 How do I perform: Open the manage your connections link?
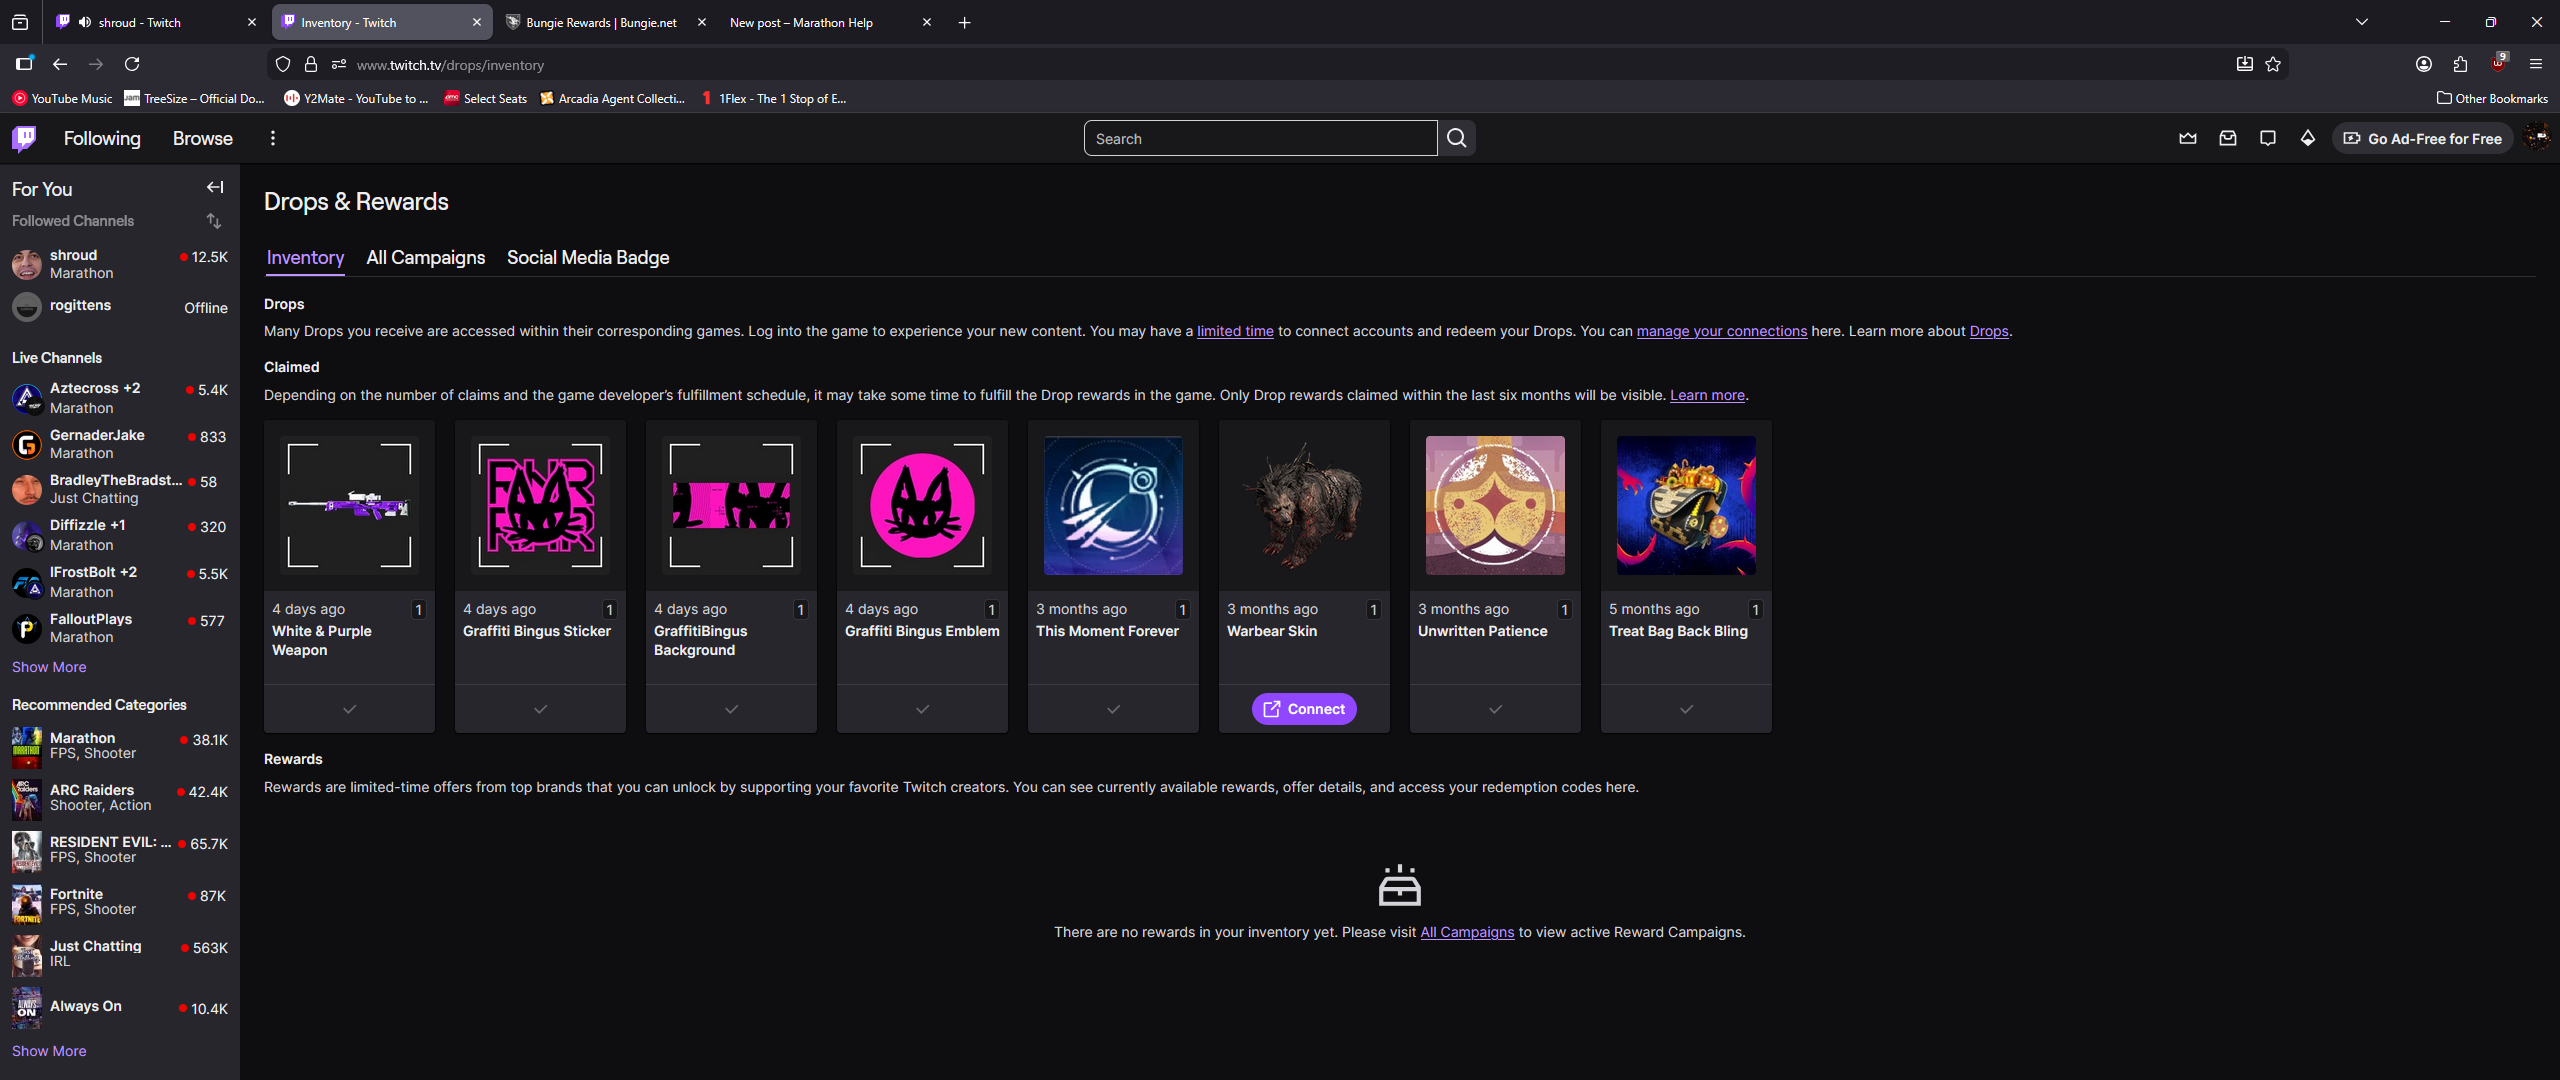pyautogui.click(x=1721, y=332)
